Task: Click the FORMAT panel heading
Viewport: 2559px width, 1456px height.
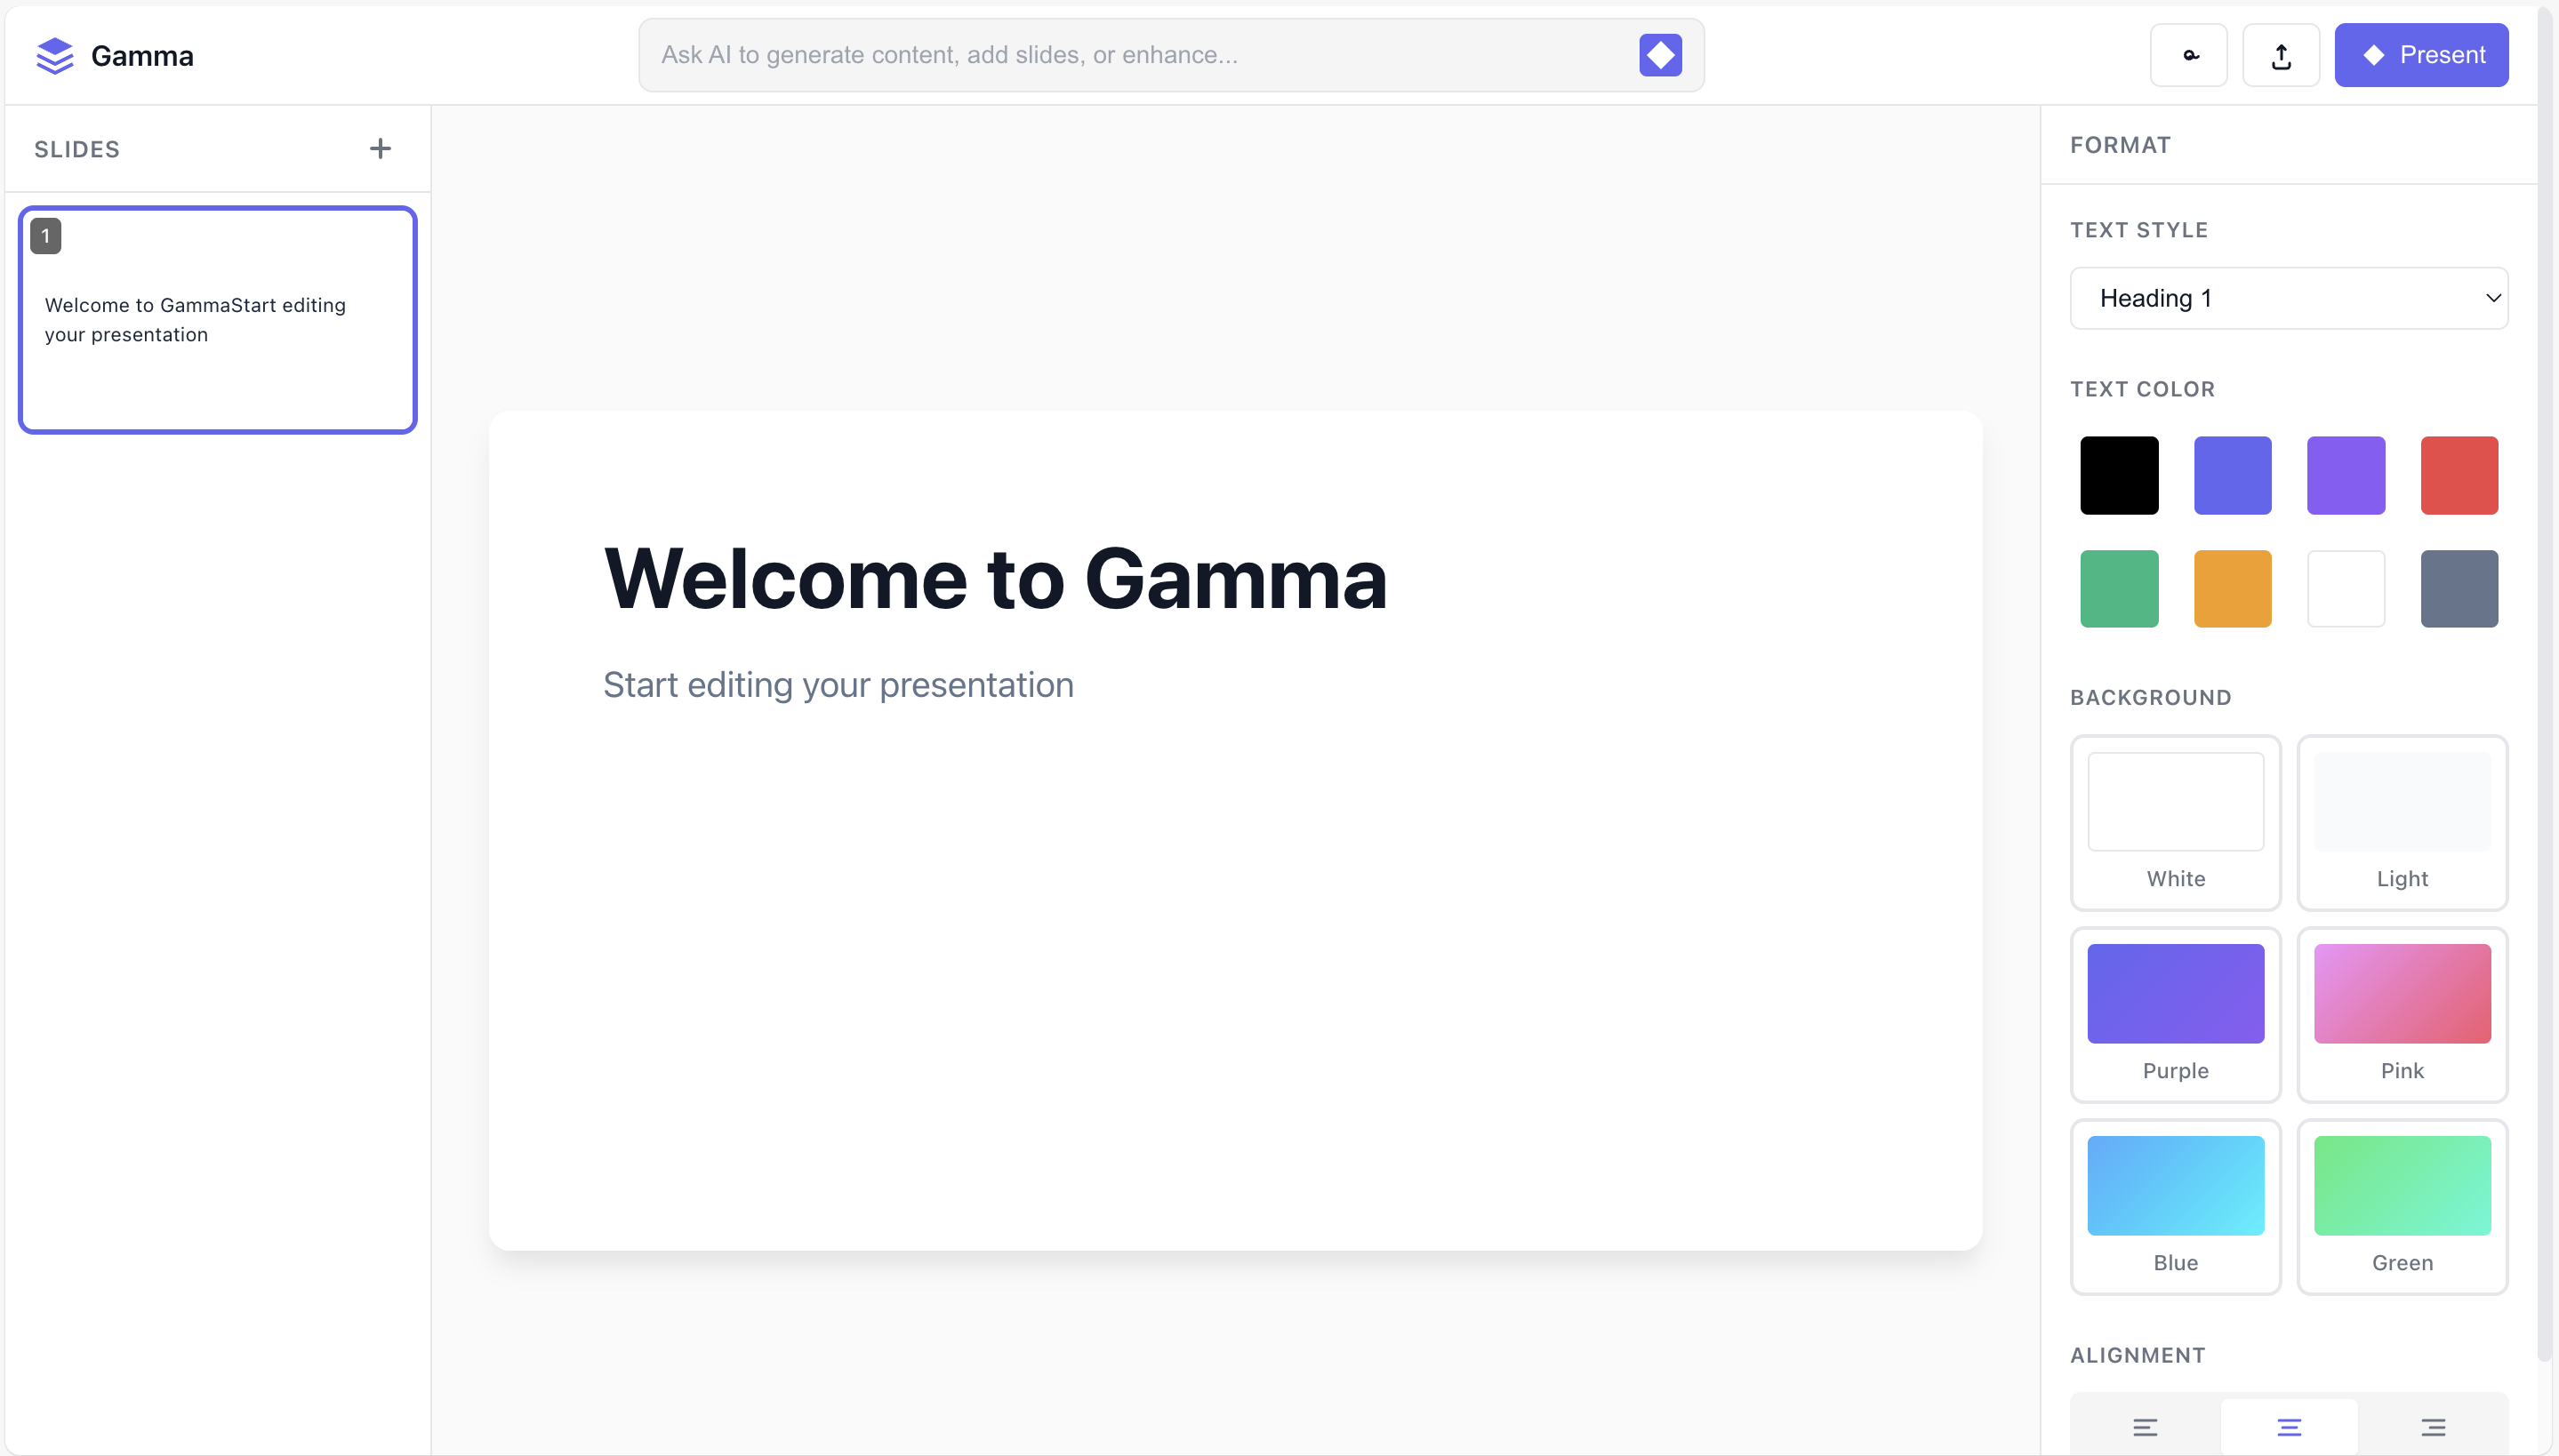Action: pos(2120,144)
